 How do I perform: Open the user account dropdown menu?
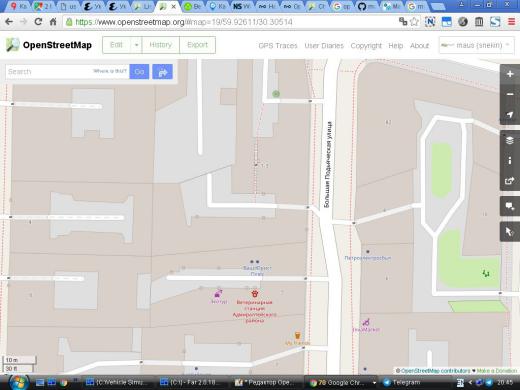[476, 45]
